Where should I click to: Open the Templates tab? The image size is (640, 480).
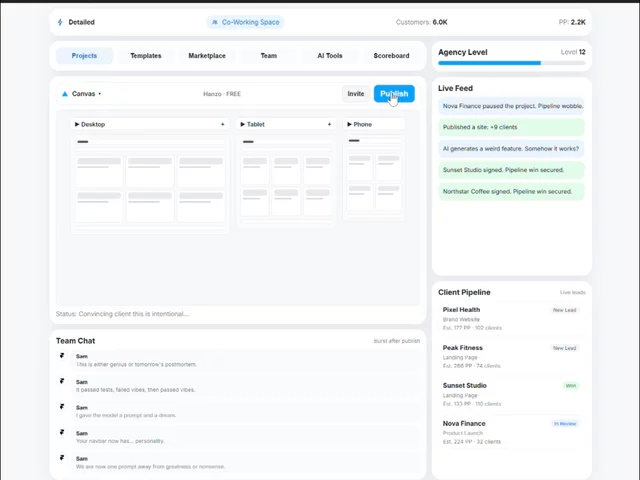[x=146, y=56]
